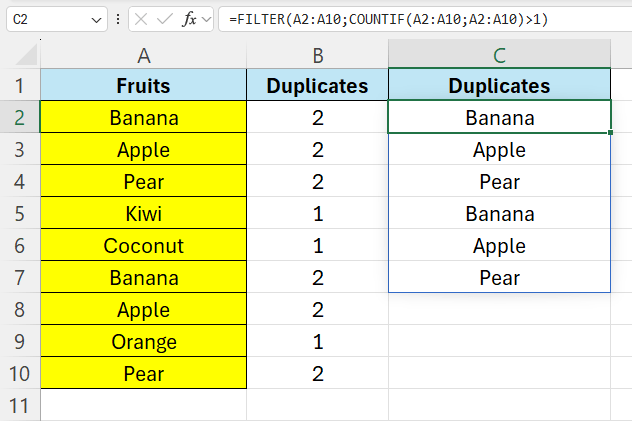Click the name box resize dots handle
The width and height of the screenshot is (632, 421).
coord(120,19)
